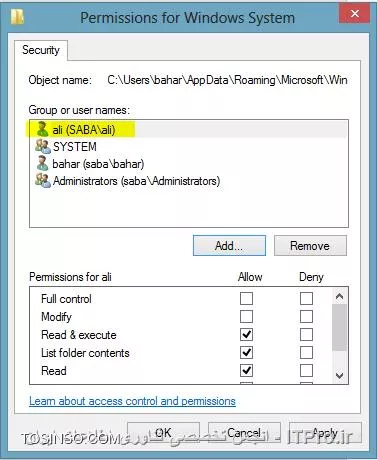The width and height of the screenshot is (377, 460).
Task: Check Modify under Allow
Action: pos(246,316)
